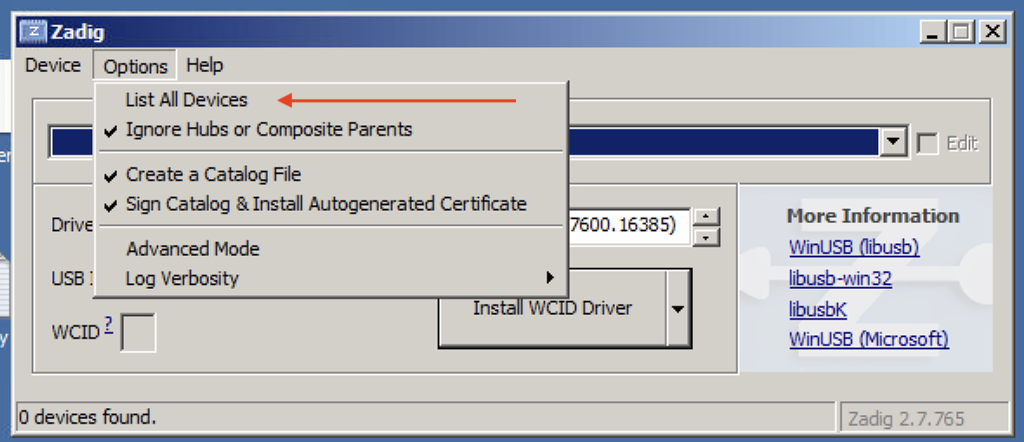
Task: Toggle the Edit checkbox
Action: coord(927,143)
